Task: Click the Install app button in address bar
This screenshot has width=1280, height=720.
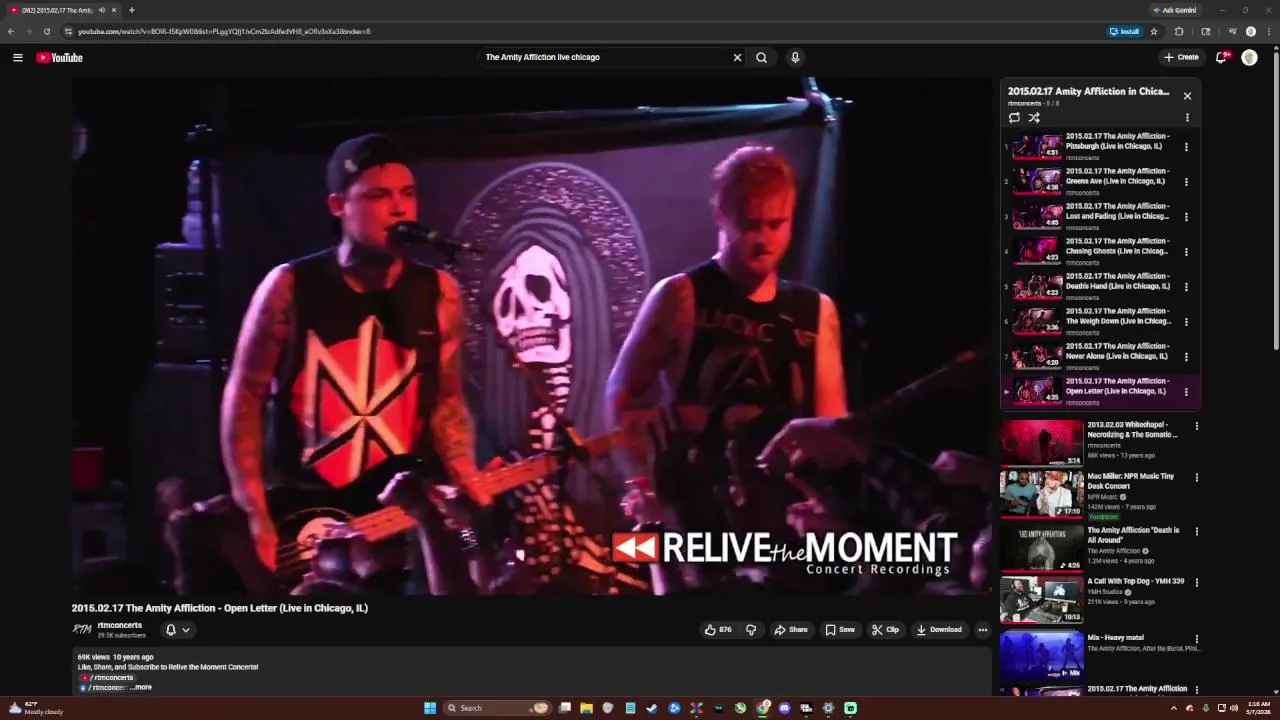Action: (x=1125, y=31)
